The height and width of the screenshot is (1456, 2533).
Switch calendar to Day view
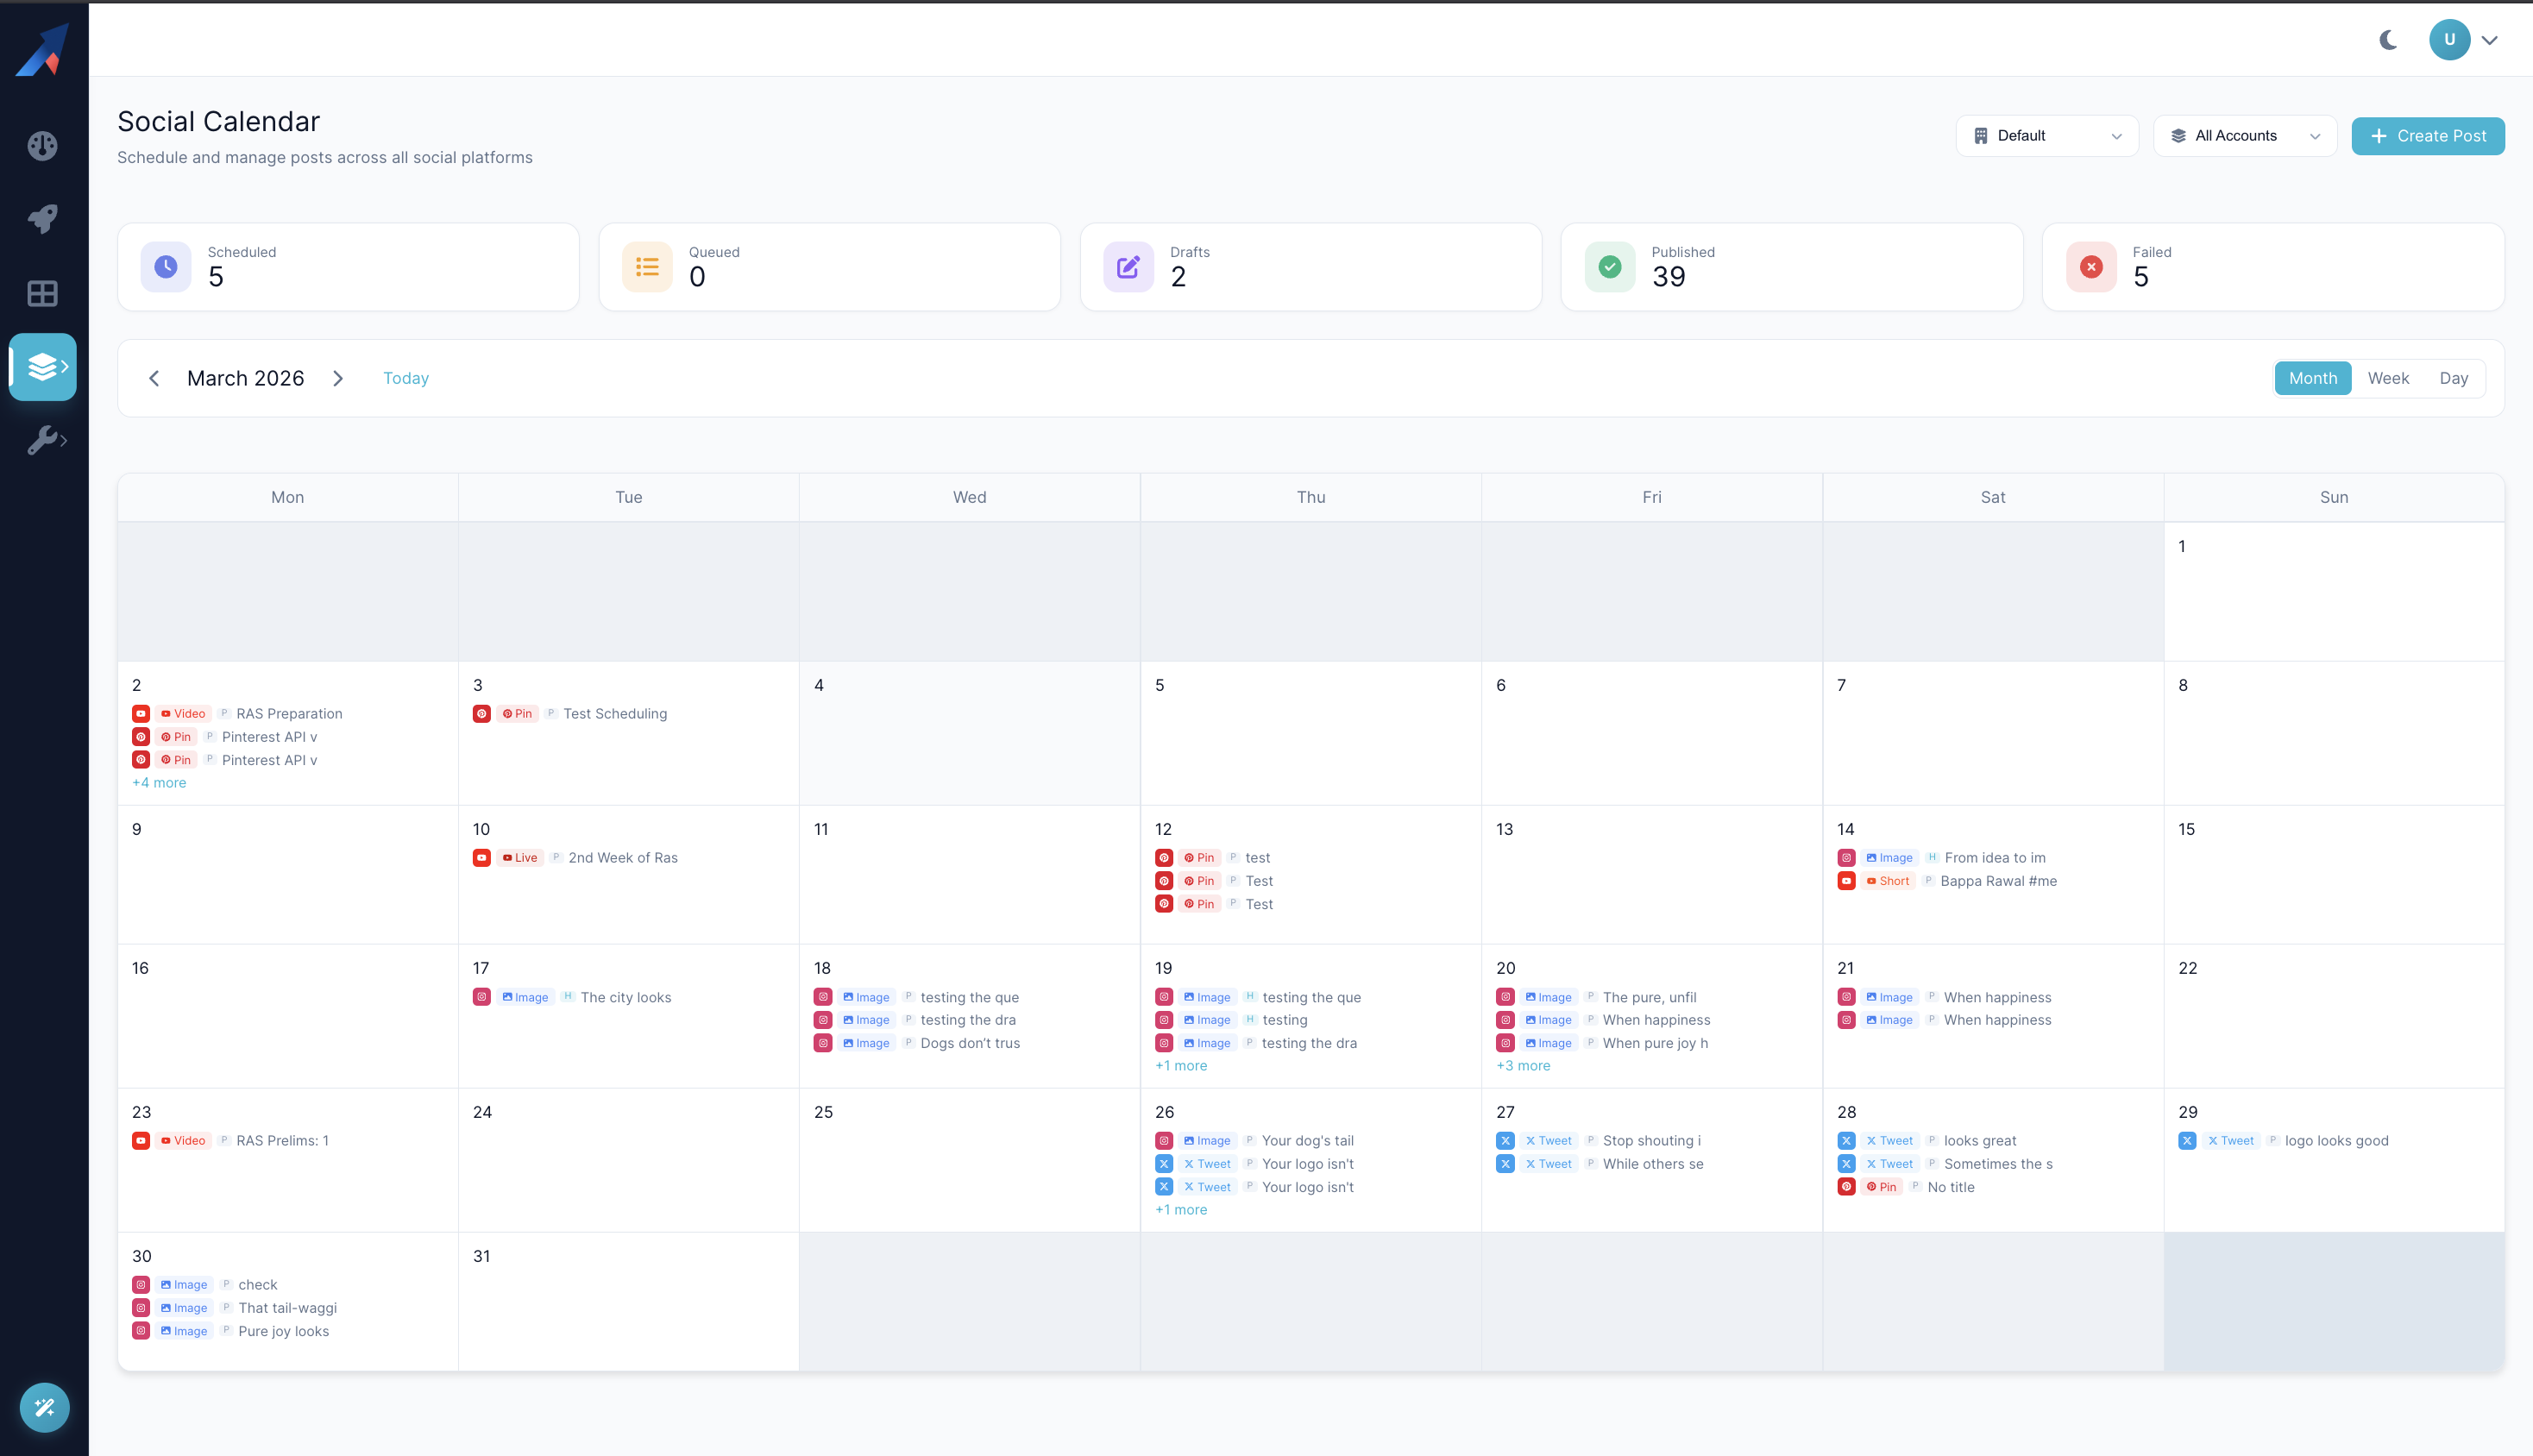coord(2454,378)
